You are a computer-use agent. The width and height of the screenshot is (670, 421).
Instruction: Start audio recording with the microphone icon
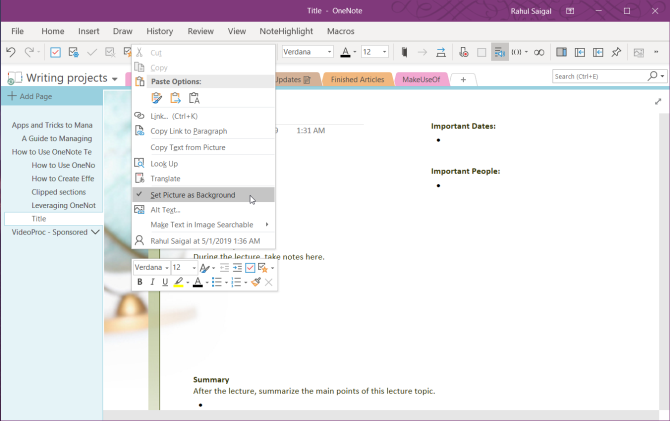pos(464,52)
